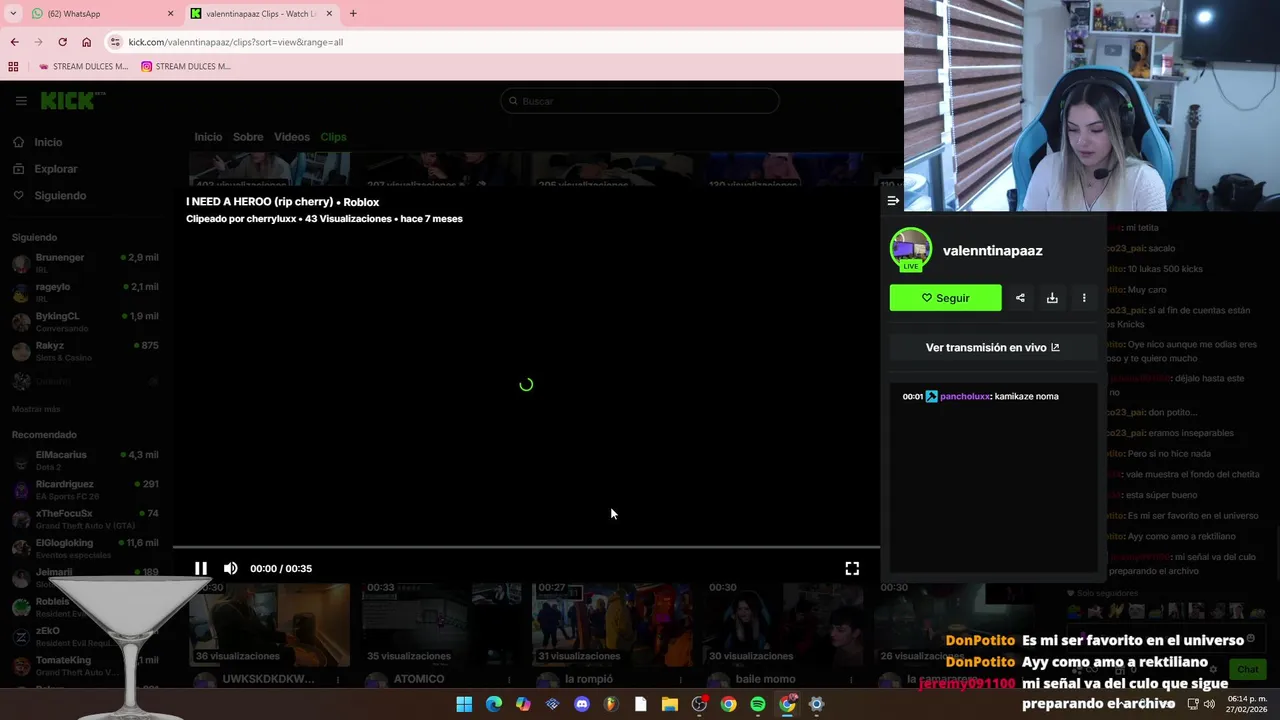Open Copilot from the taskbar
This screenshot has height=720, width=1280.
click(x=523, y=704)
